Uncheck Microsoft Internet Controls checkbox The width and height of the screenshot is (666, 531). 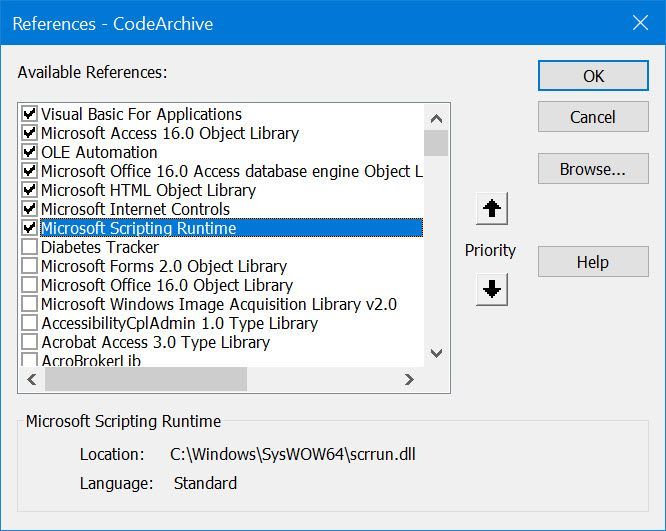tap(29, 209)
